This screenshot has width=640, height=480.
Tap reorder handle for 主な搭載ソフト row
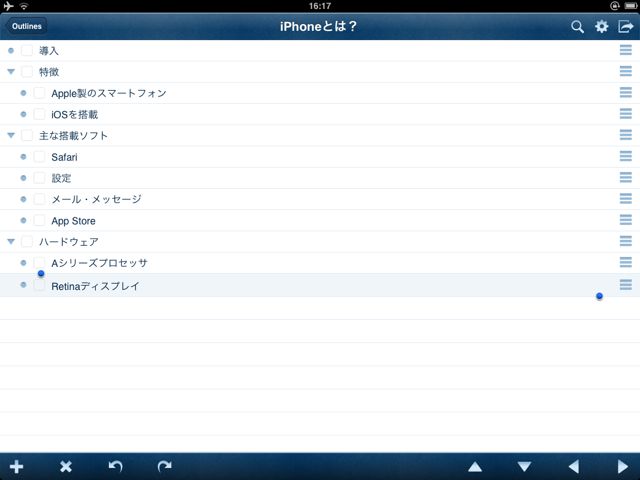click(x=625, y=135)
